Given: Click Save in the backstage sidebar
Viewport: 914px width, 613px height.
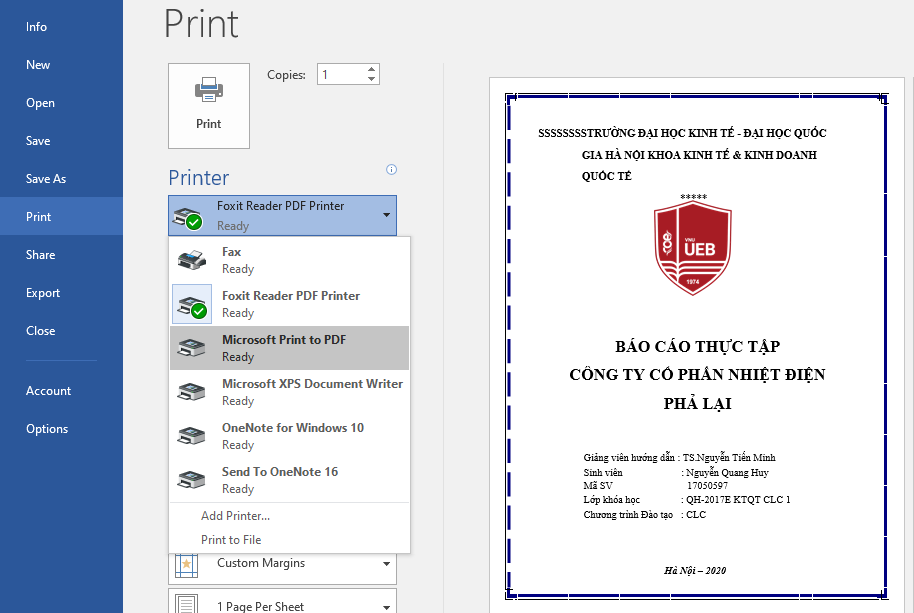Looking at the screenshot, I should 61,140.
